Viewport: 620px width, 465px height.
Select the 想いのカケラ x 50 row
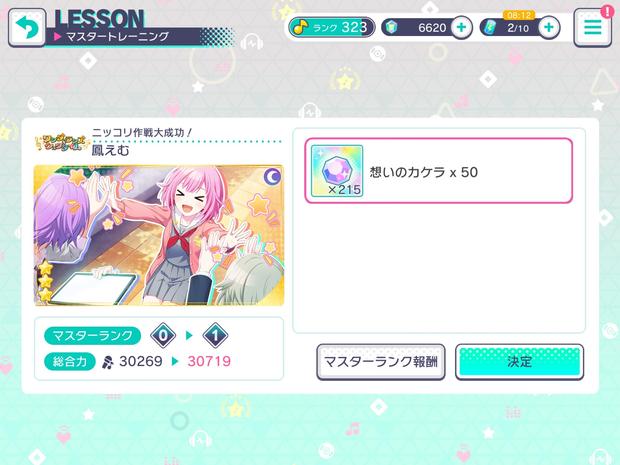coord(439,171)
